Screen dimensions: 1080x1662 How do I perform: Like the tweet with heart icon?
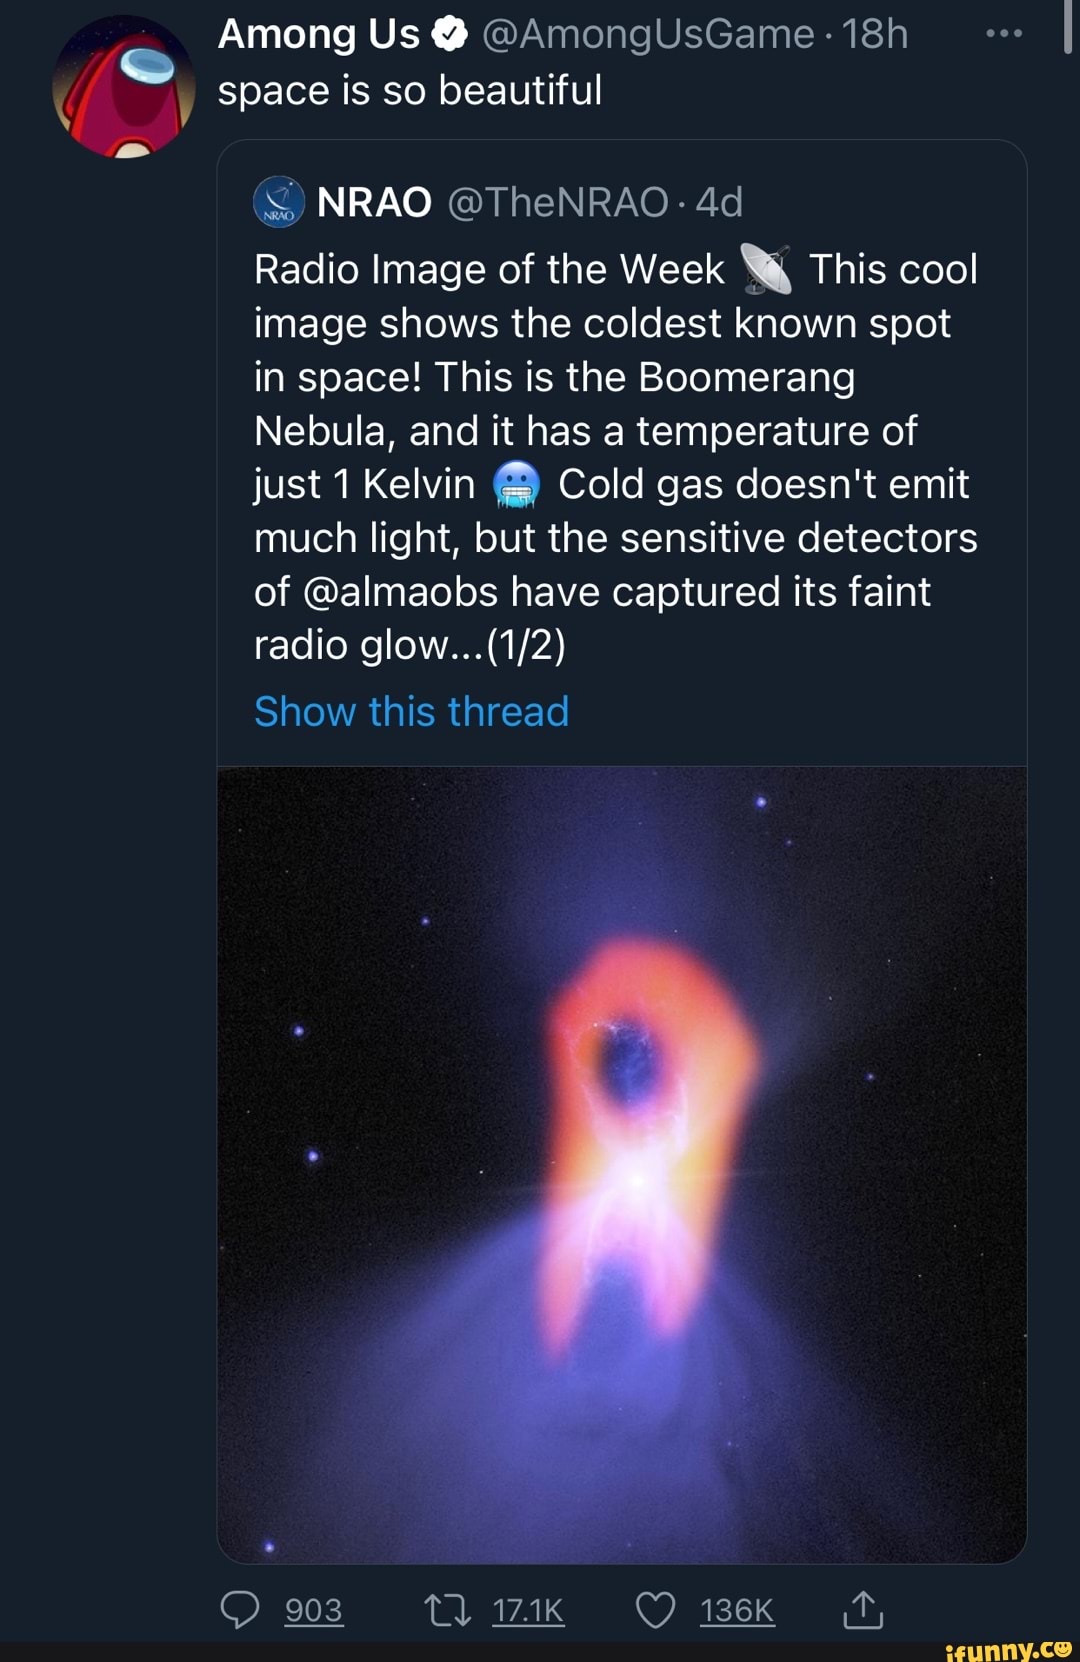(656, 1609)
